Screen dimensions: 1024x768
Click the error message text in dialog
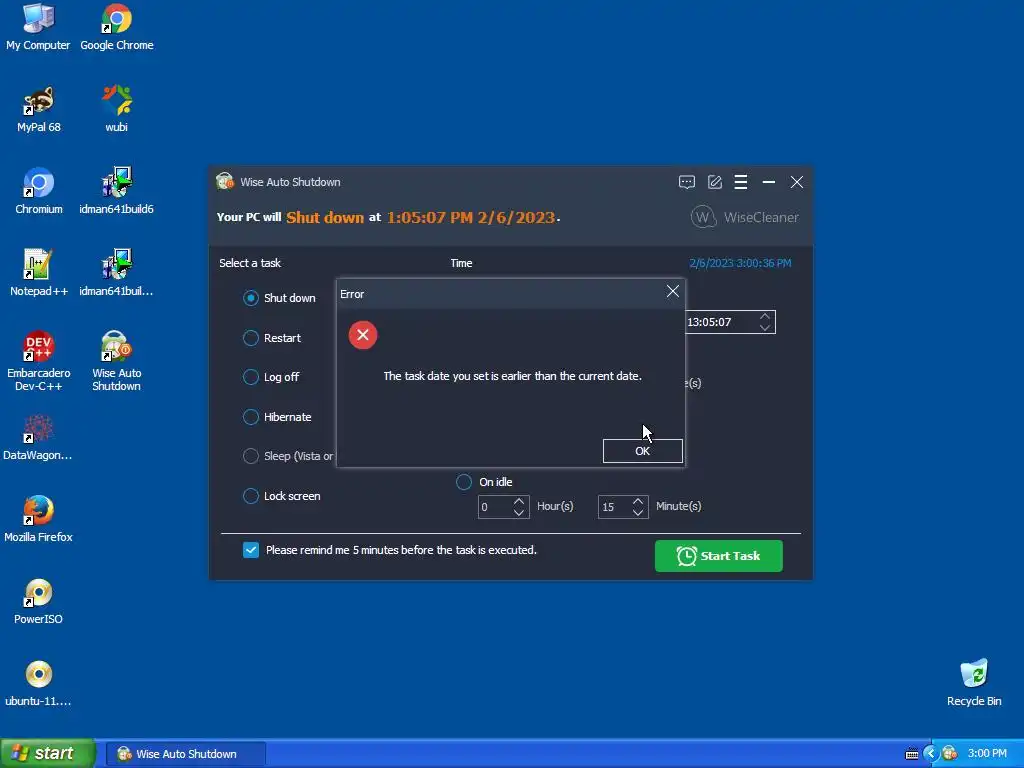pyautogui.click(x=512, y=376)
